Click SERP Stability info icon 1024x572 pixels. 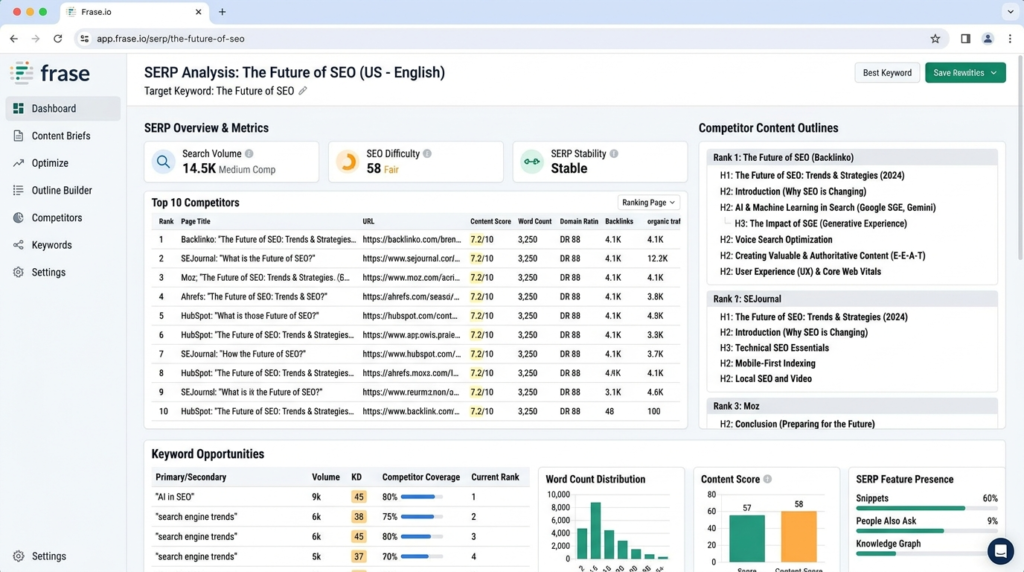click(x=614, y=153)
